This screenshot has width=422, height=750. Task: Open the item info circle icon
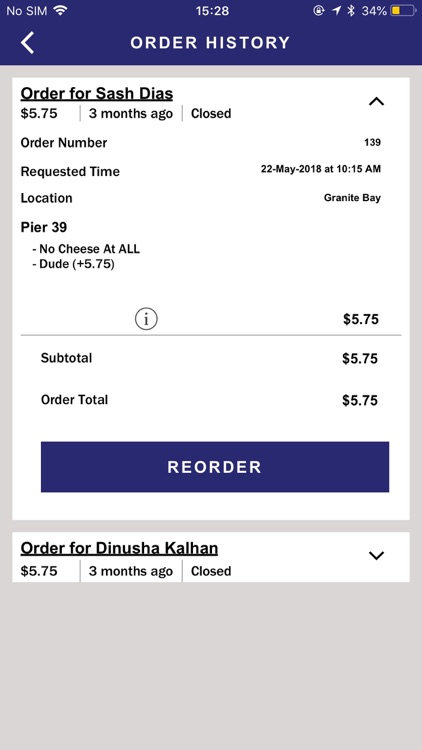146,319
